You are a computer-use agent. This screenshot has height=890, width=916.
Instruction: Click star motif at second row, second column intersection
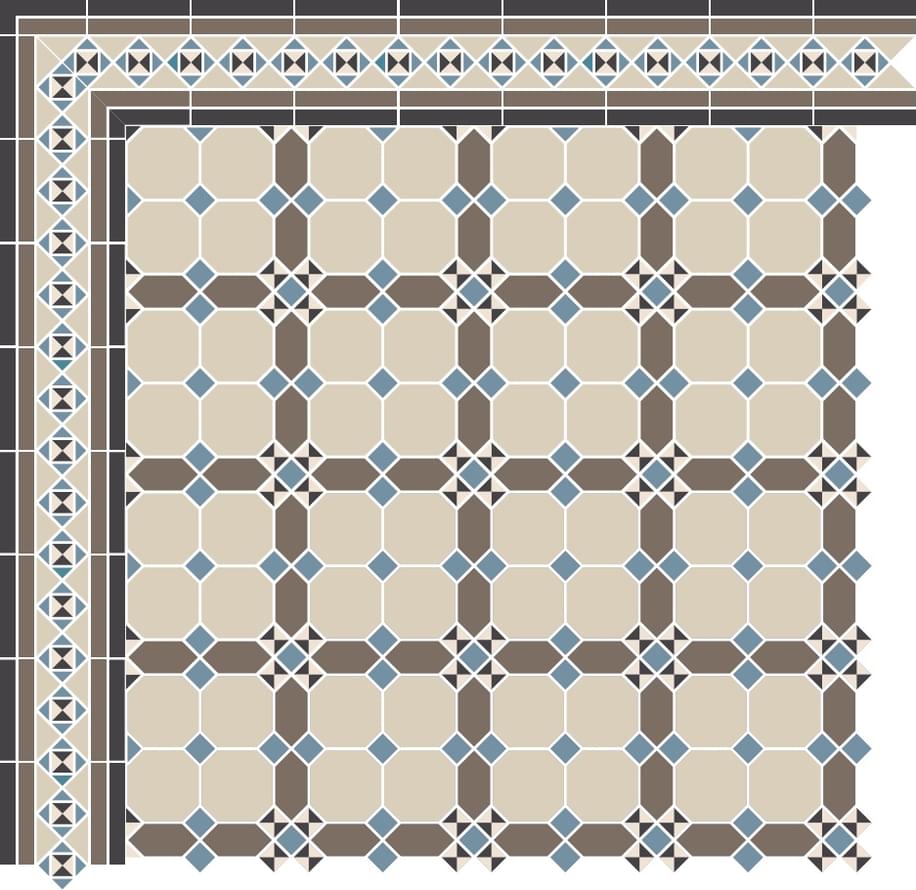point(474,474)
